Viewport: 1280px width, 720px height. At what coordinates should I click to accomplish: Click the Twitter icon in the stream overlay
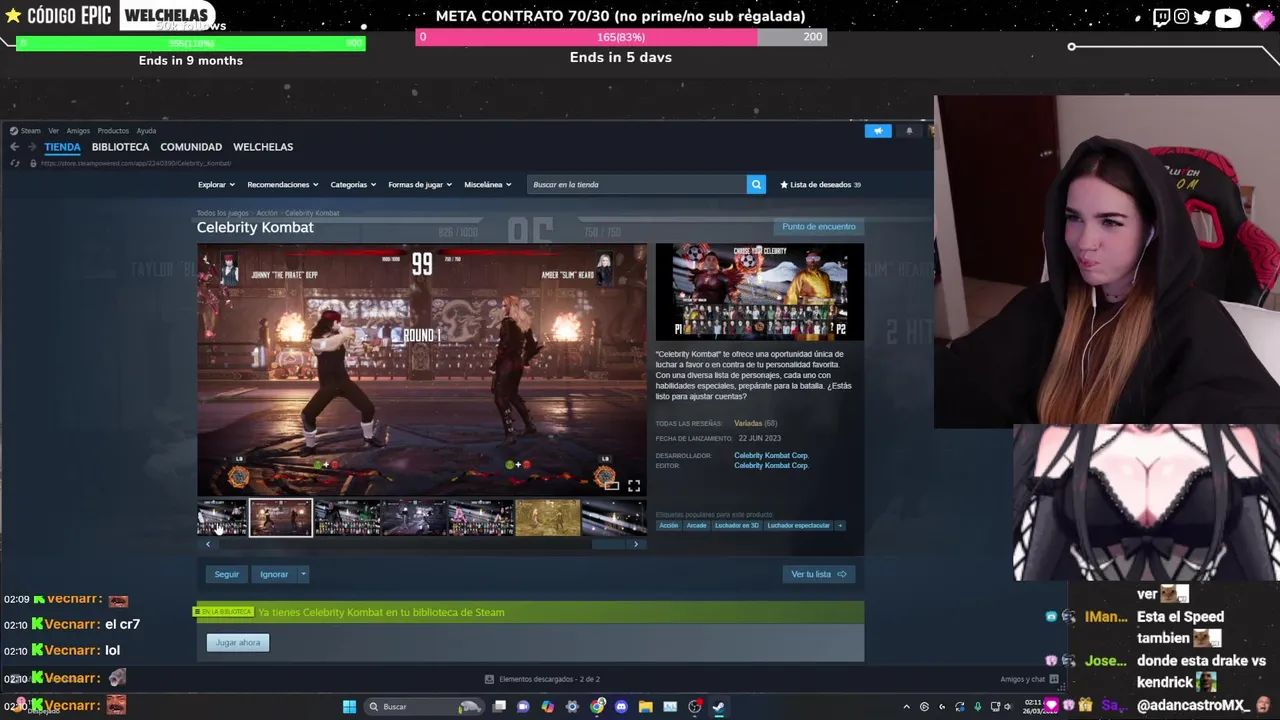[1202, 17]
